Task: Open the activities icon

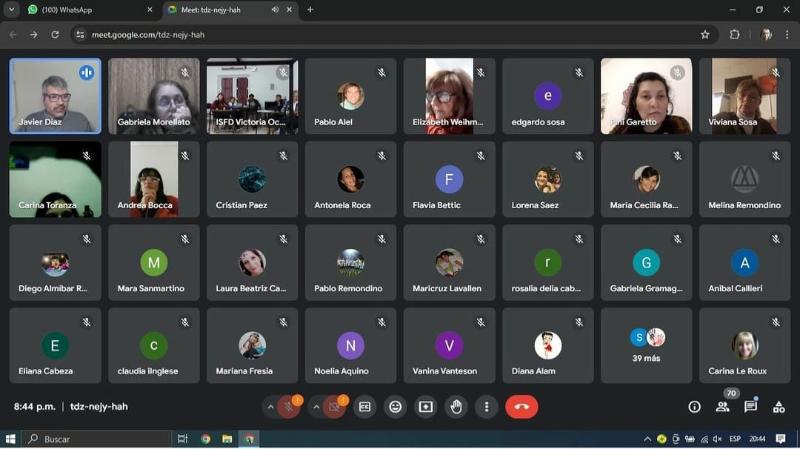Action: coord(778,407)
